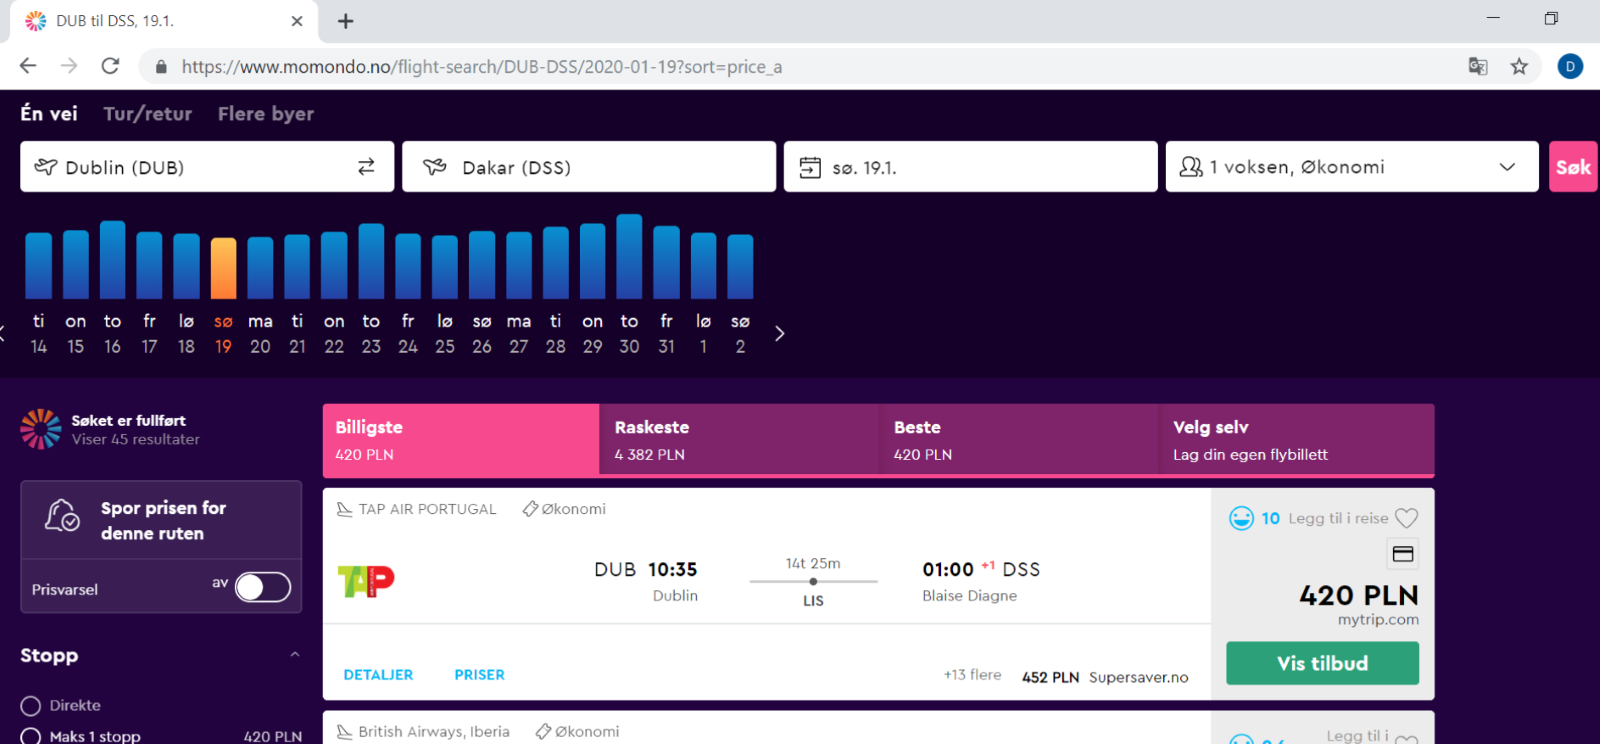Viewport: 1600px width, 744px height.
Task: Open the 1 voksen, Økonomi dropdown
Action: [x=1352, y=167]
